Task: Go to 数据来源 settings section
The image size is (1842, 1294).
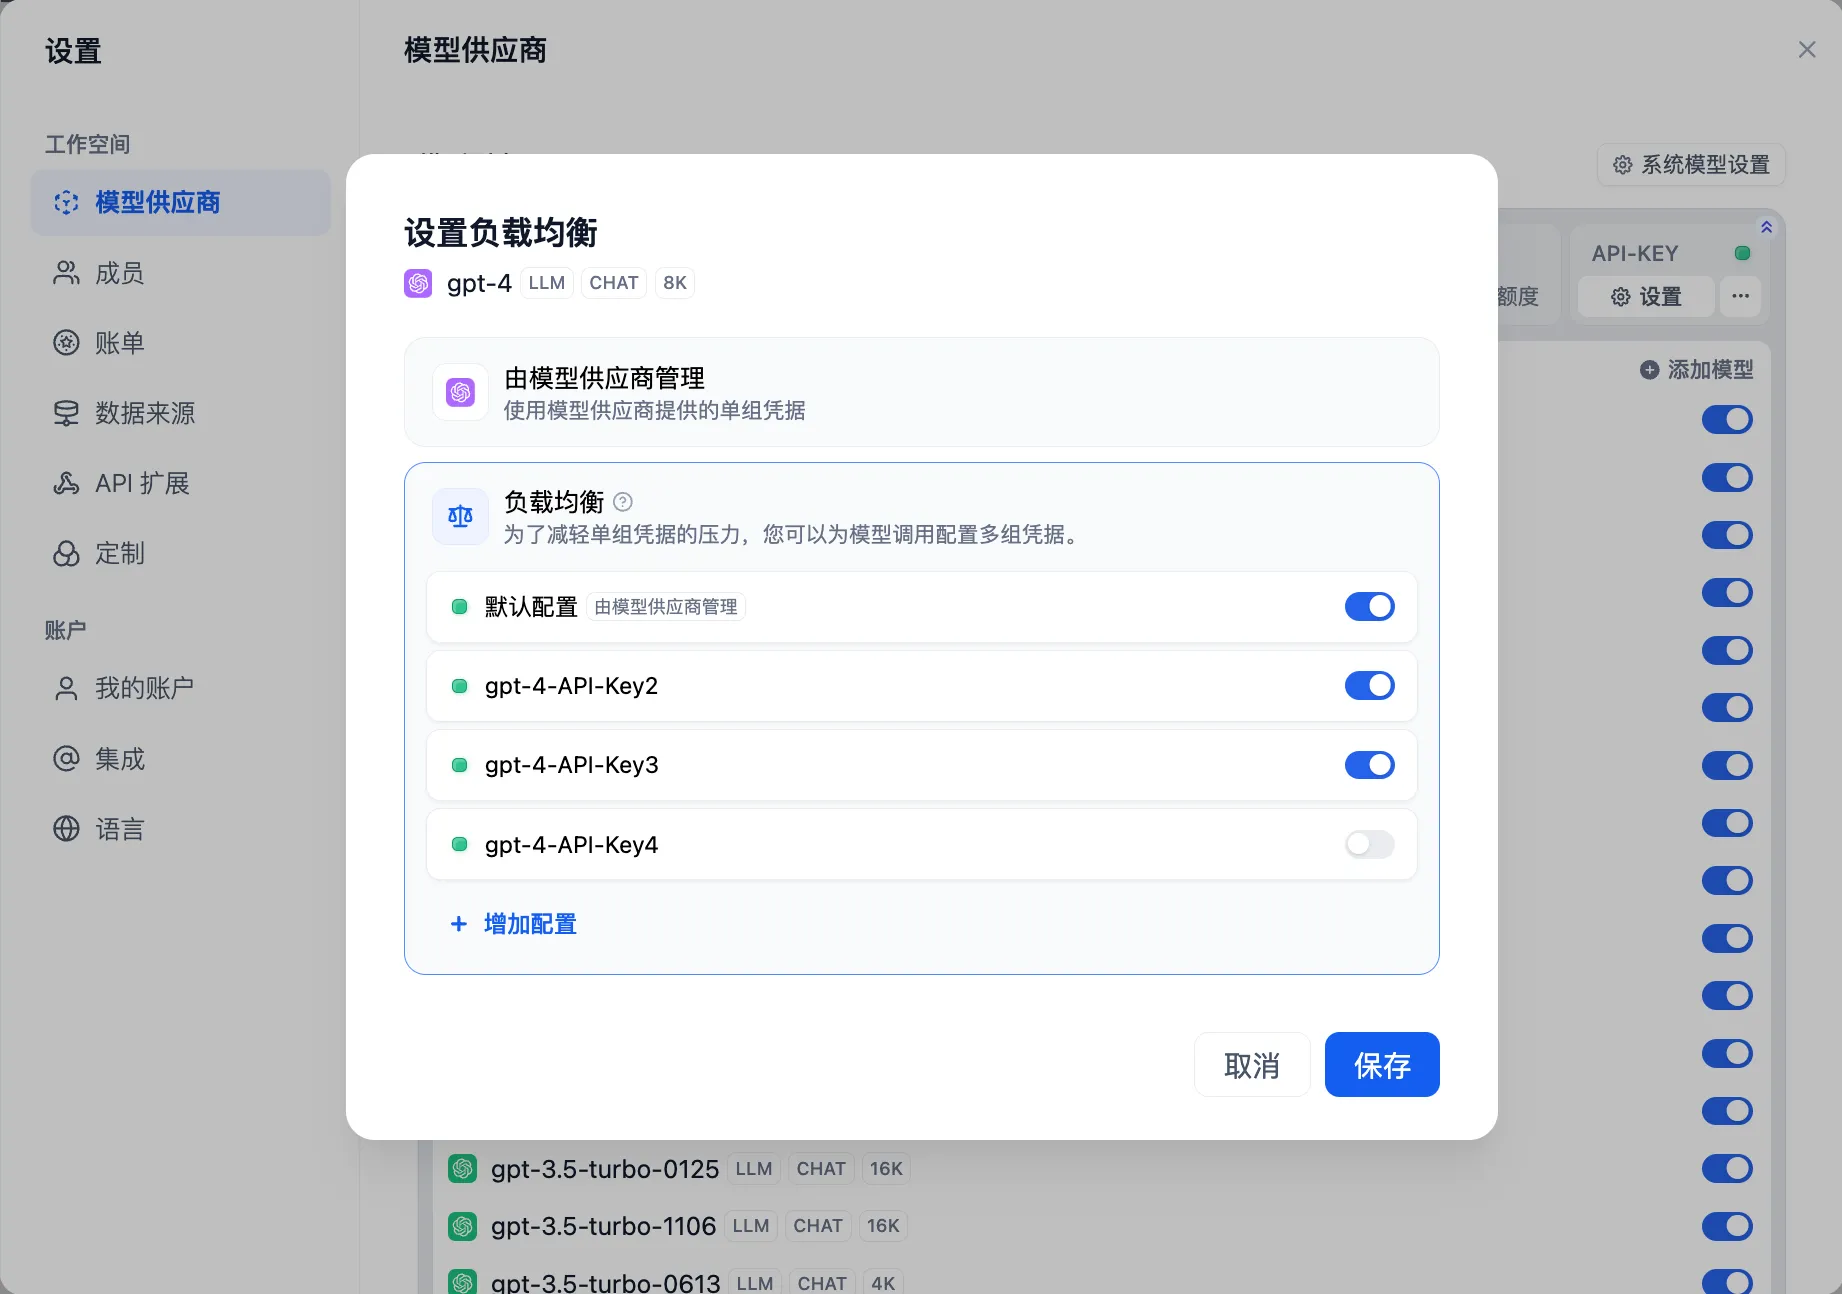Action: [x=144, y=413]
